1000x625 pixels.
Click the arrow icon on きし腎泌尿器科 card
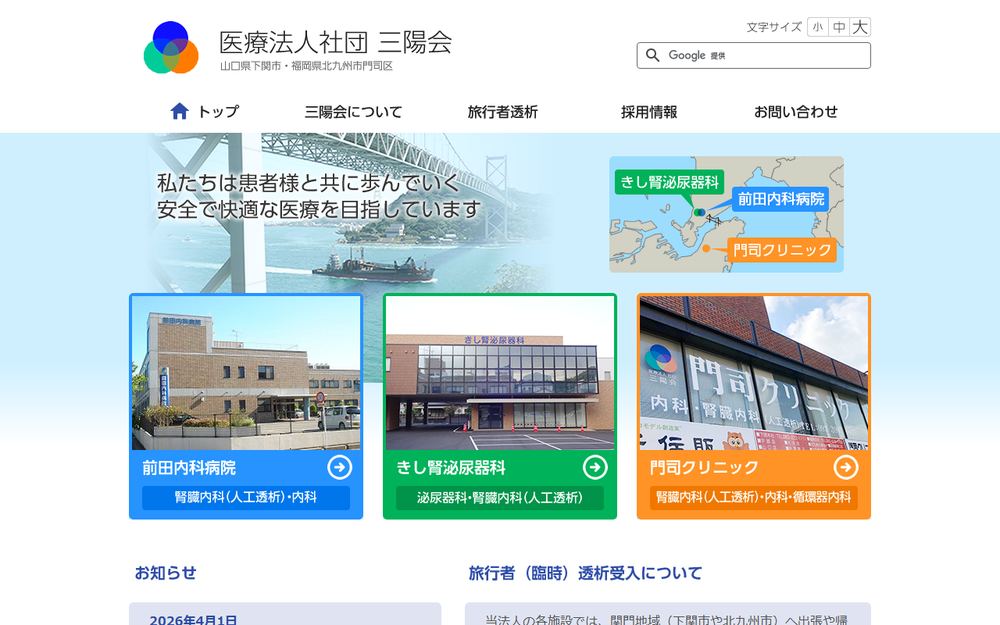point(595,467)
